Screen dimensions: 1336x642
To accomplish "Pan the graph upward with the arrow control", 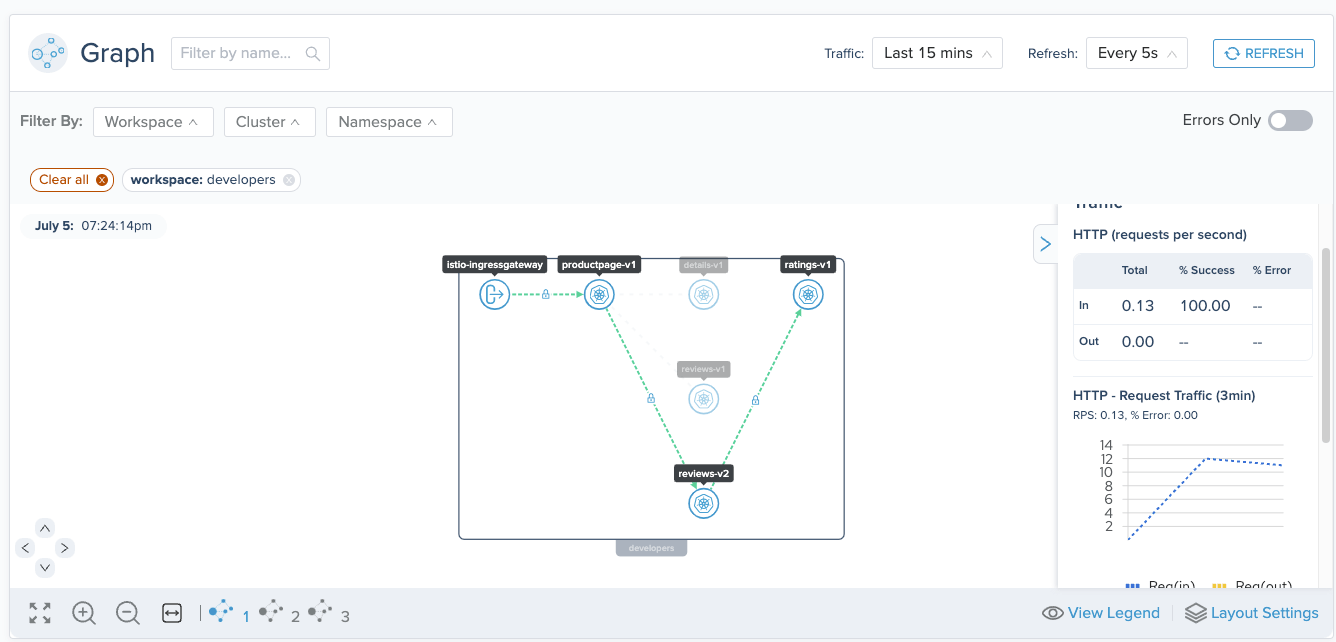I will pyautogui.click(x=44, y=527).
